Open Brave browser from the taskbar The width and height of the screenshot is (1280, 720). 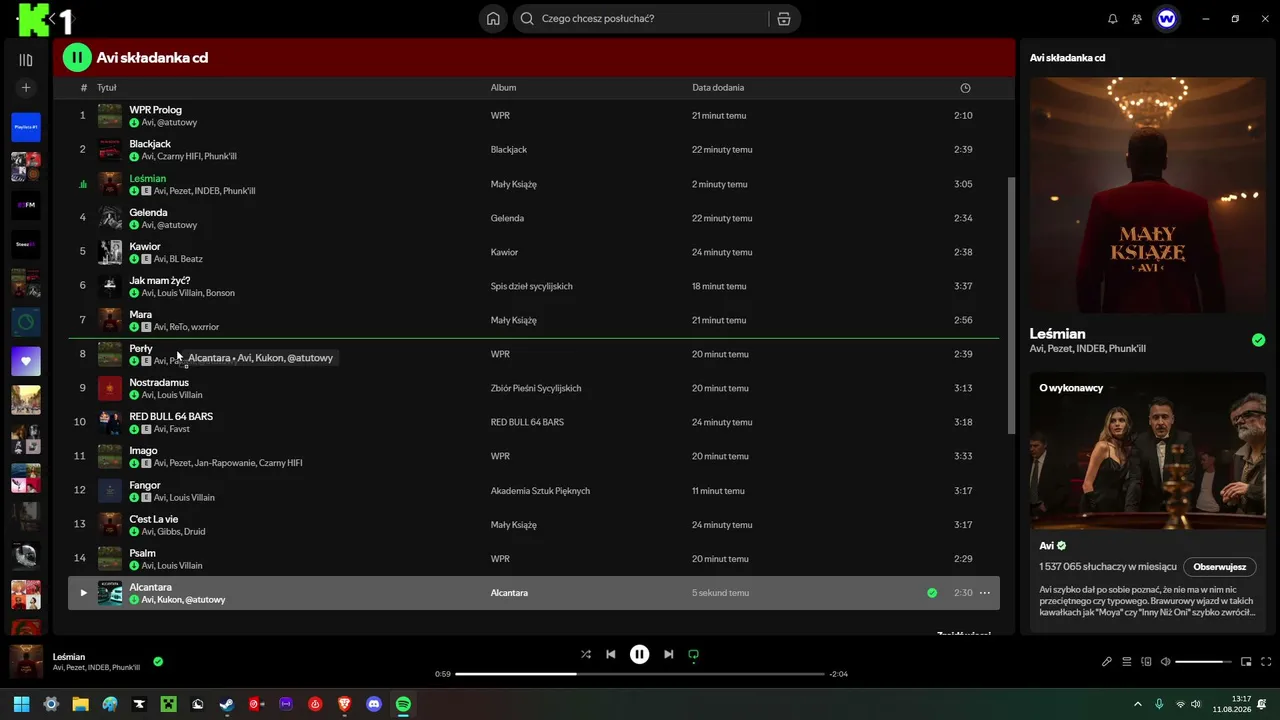(x=345, y=704)
